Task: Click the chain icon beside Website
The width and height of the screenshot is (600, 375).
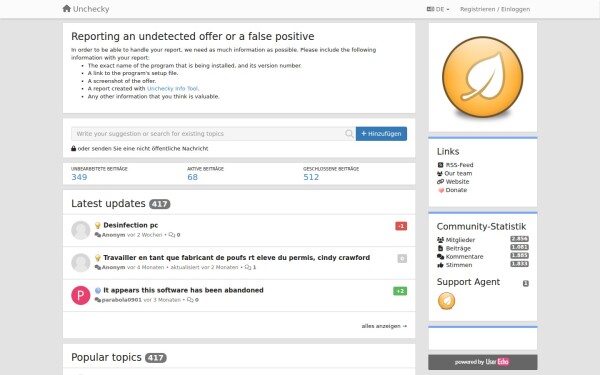Action: 440,182
